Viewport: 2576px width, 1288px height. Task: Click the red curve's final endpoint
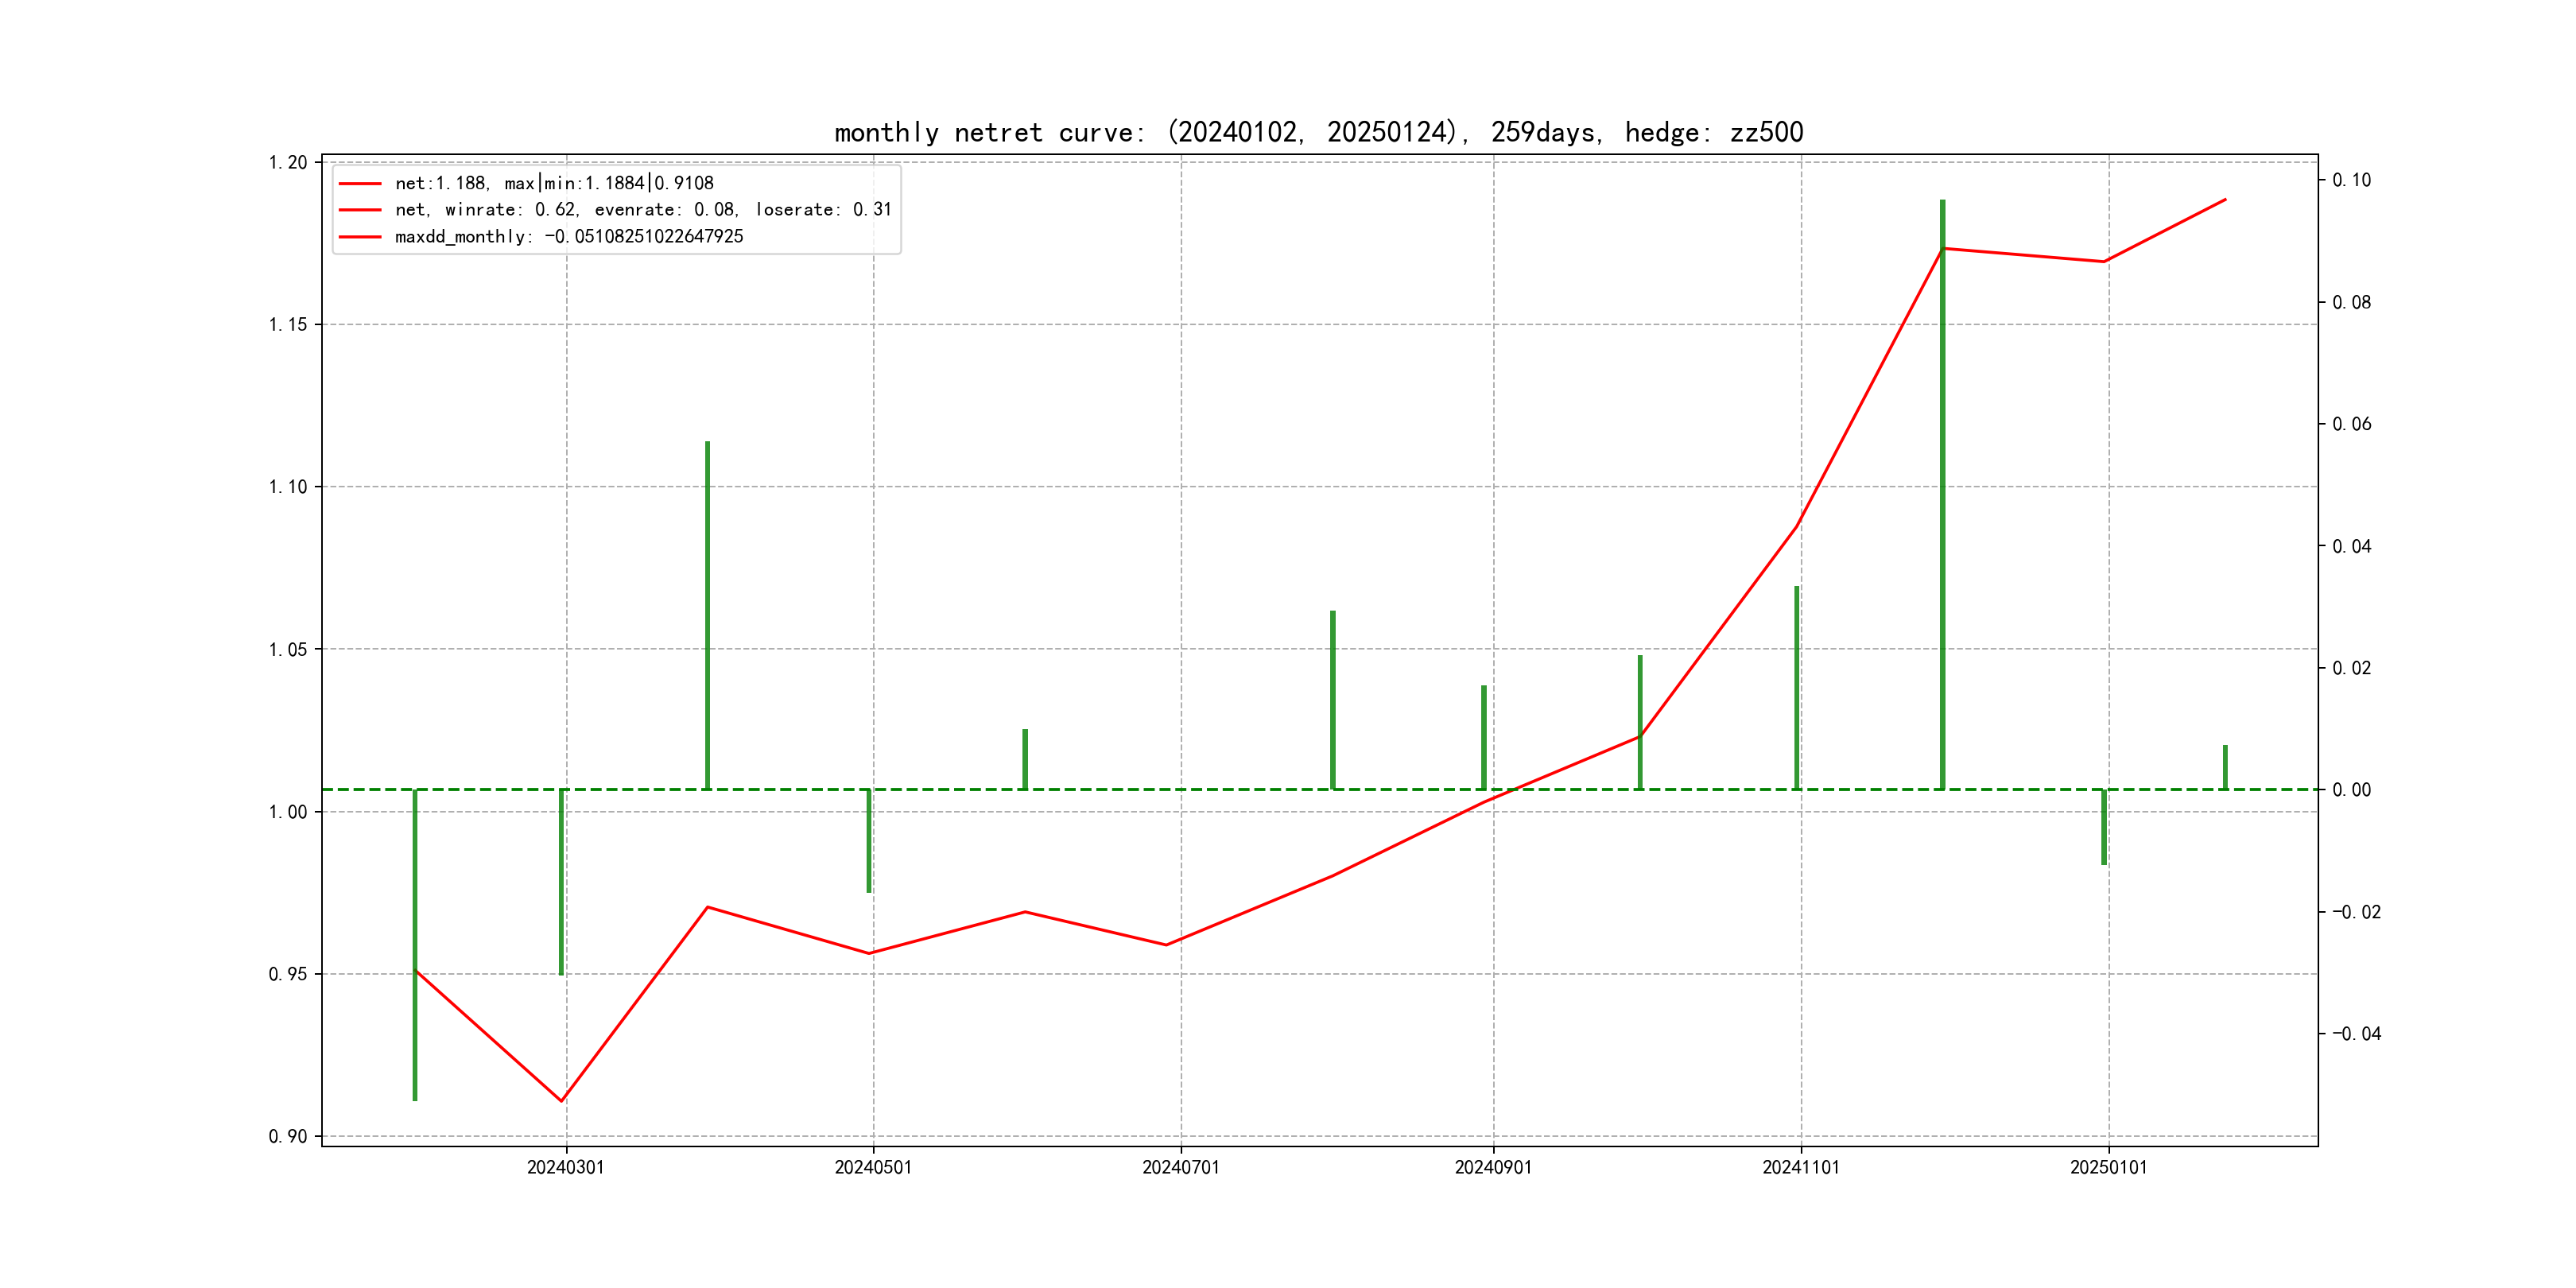tap(2225, 200)
